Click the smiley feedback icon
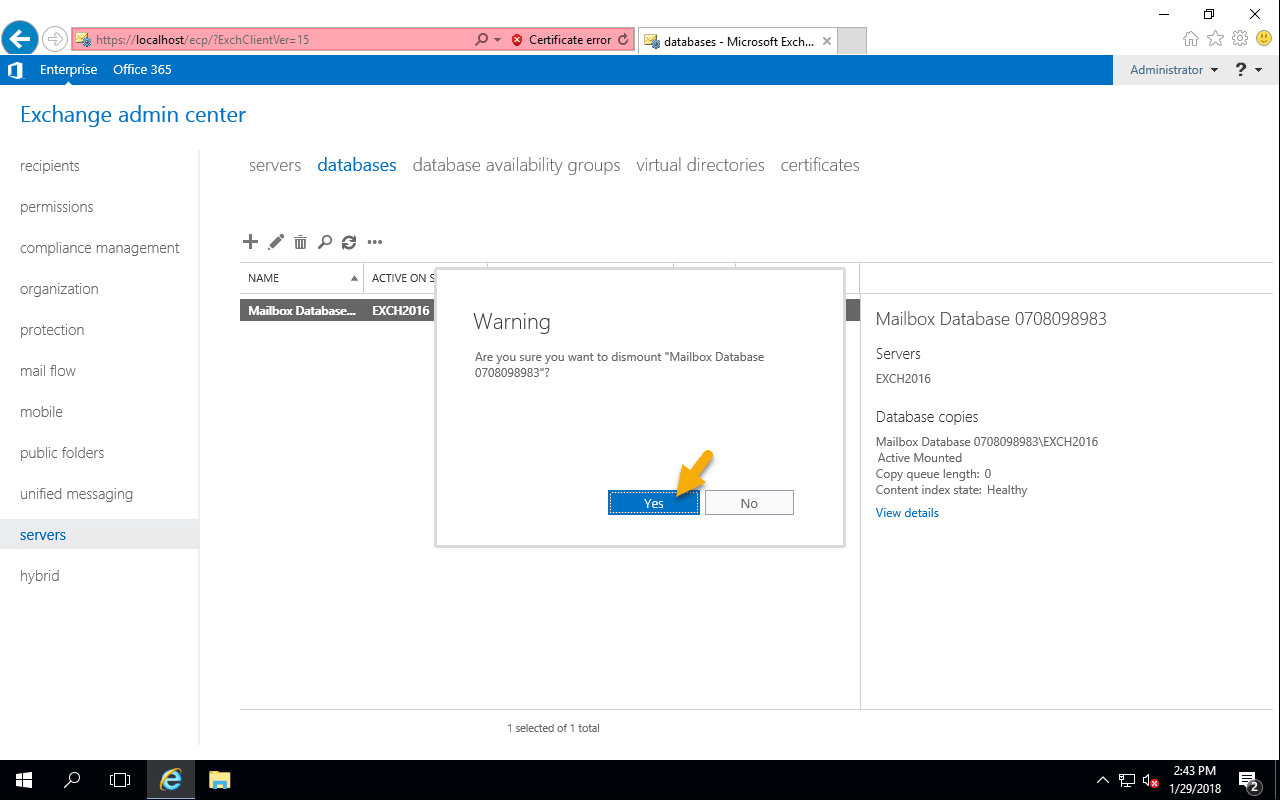This screenshot has width=1280, height=800. (1264, 39)
